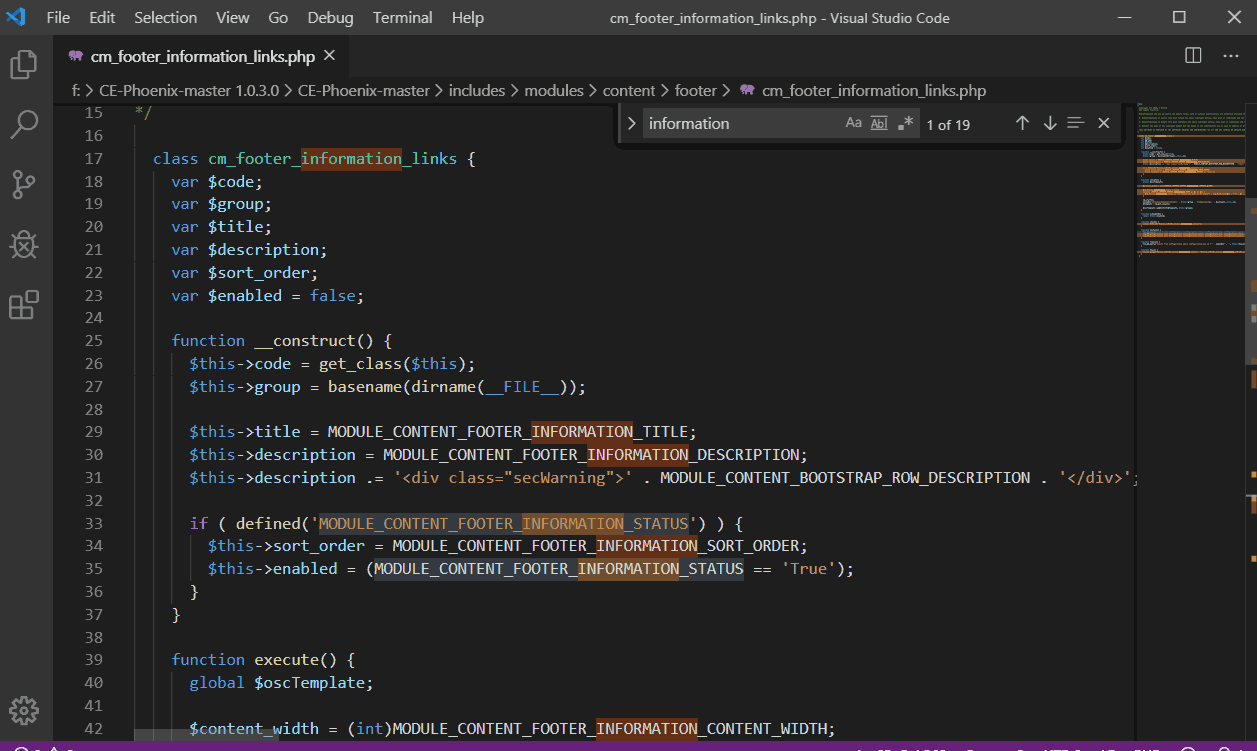Screen dimensions: 1257x751
Task: Expand the Replace mode chevron
Action: (631, 123)
